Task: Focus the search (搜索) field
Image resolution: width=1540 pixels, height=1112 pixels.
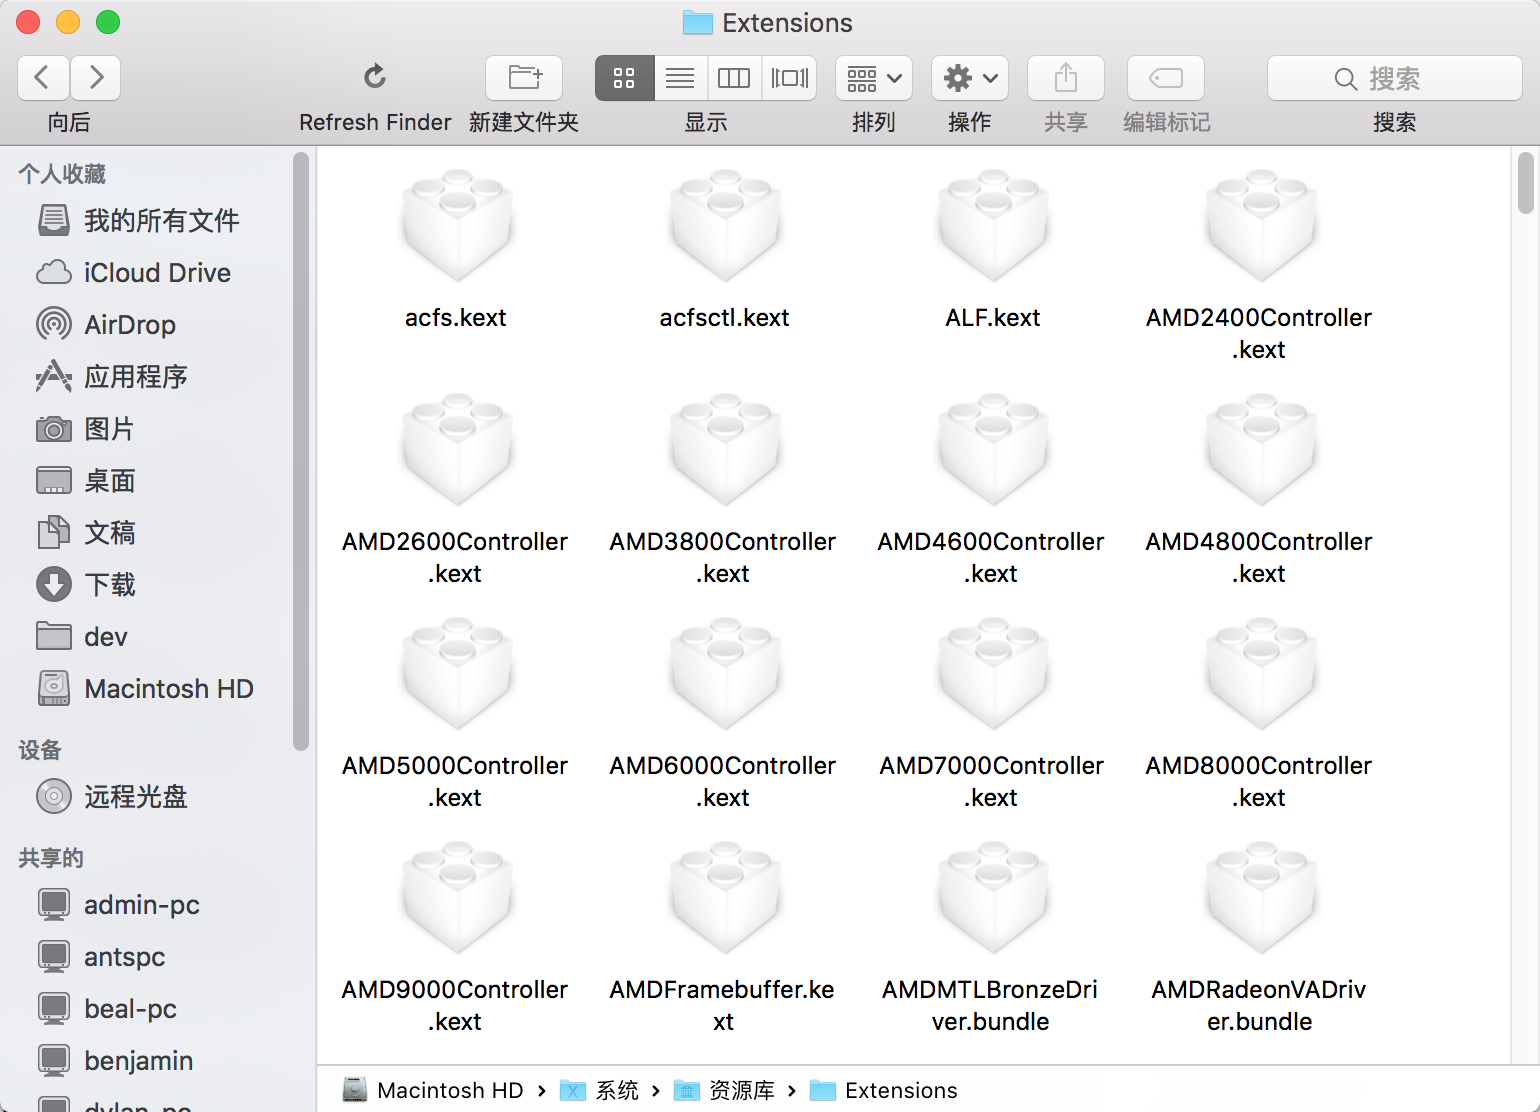Action: pyautogui.click(x=1394, y=78)
